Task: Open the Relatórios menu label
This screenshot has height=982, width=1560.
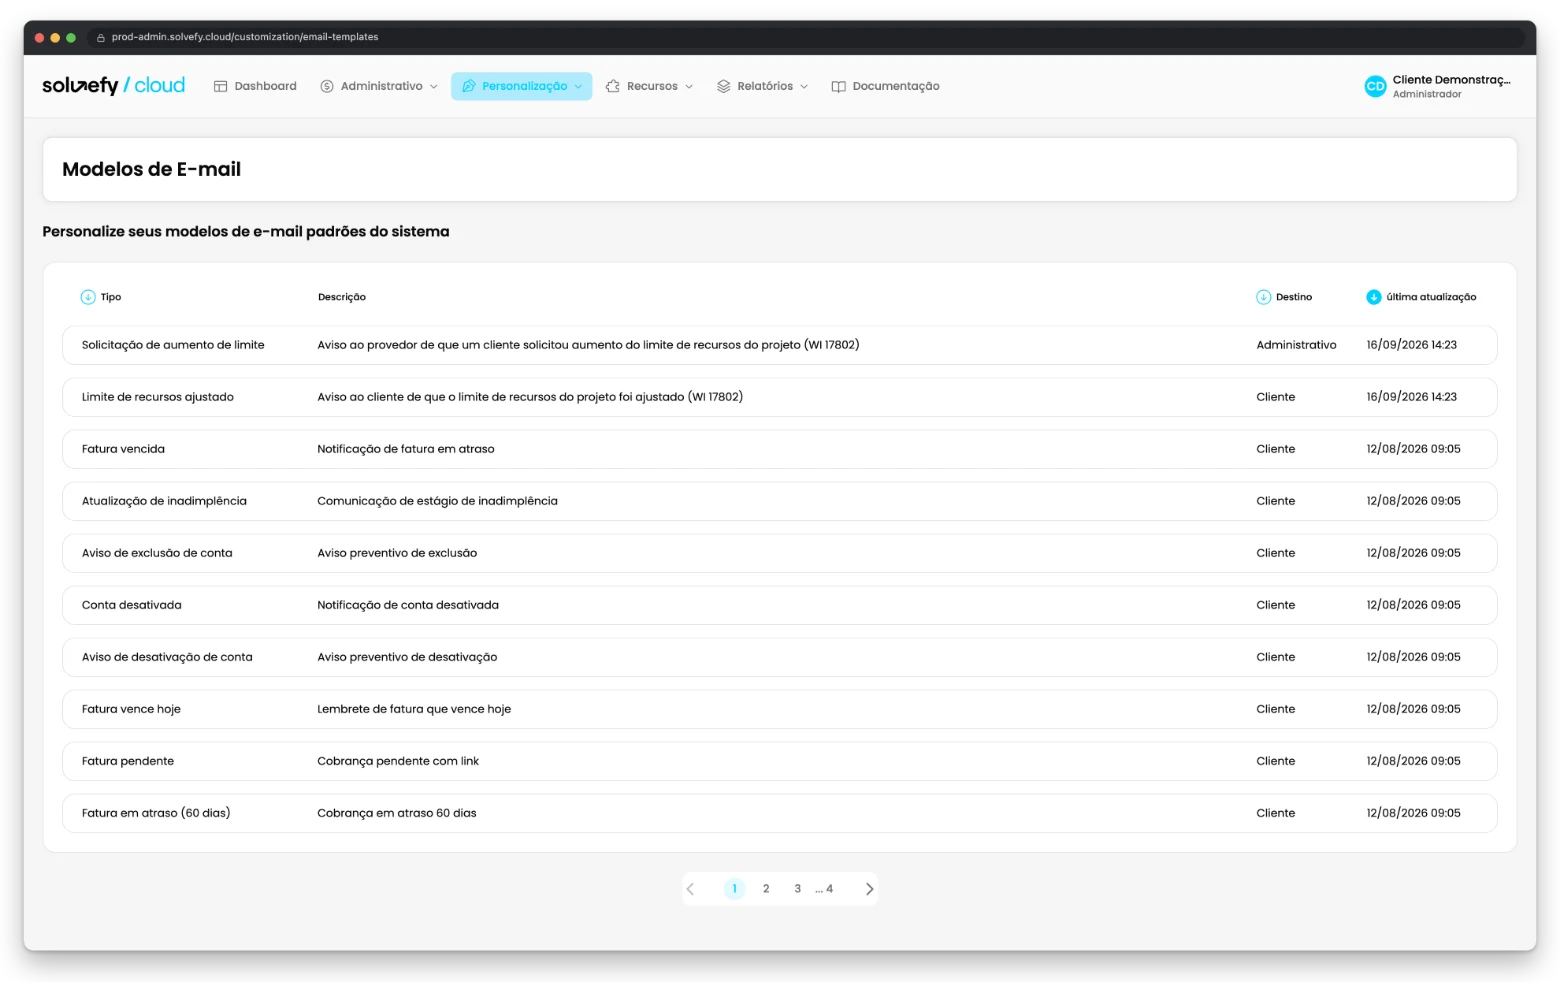Action: [765, 86]
